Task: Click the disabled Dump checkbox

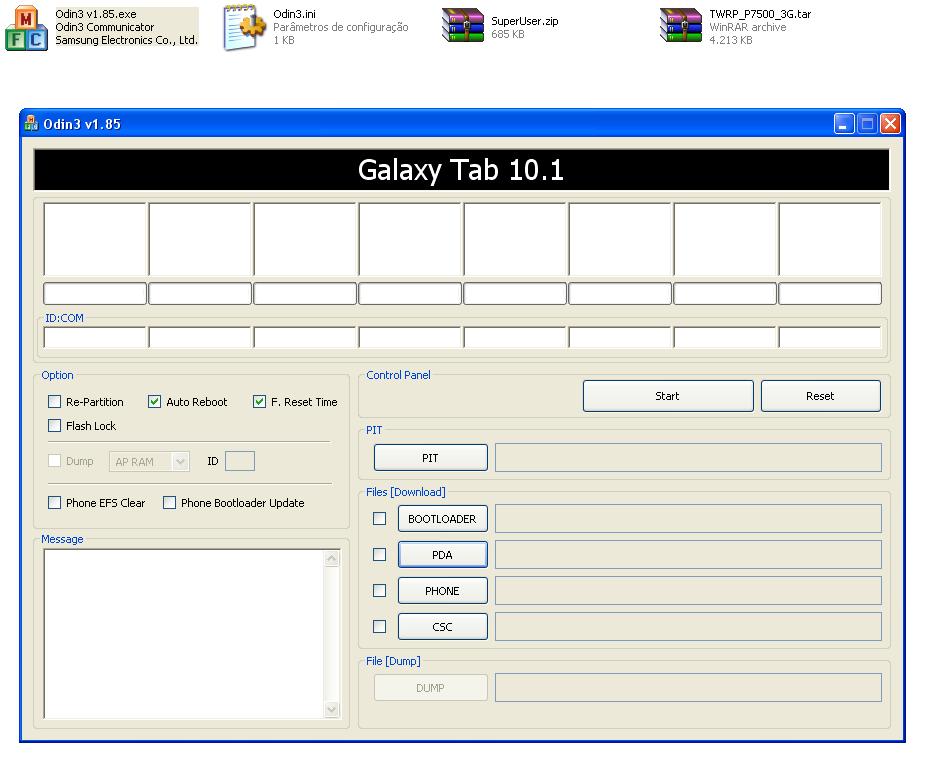Action: 54,461
